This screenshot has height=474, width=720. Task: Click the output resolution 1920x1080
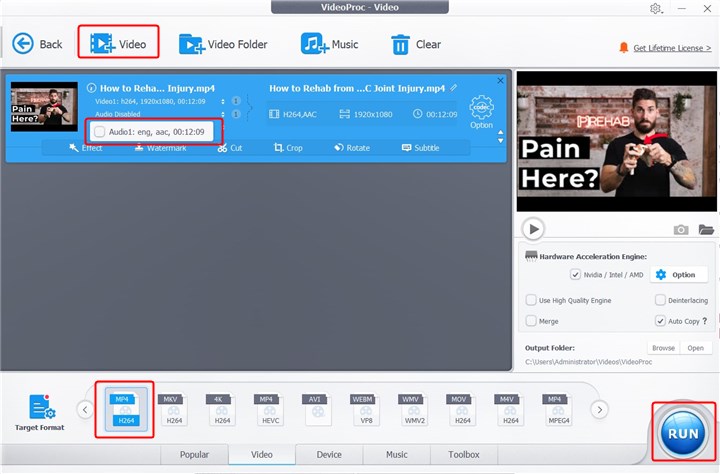366,114
